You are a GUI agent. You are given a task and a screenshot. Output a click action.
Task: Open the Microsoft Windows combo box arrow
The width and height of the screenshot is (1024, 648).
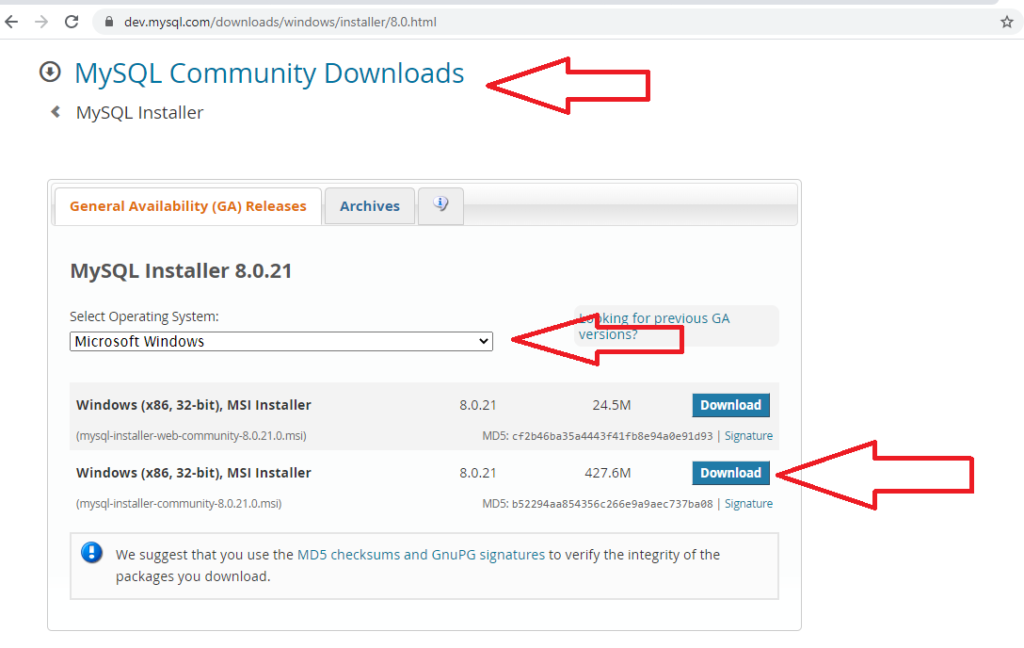(481, 341)
